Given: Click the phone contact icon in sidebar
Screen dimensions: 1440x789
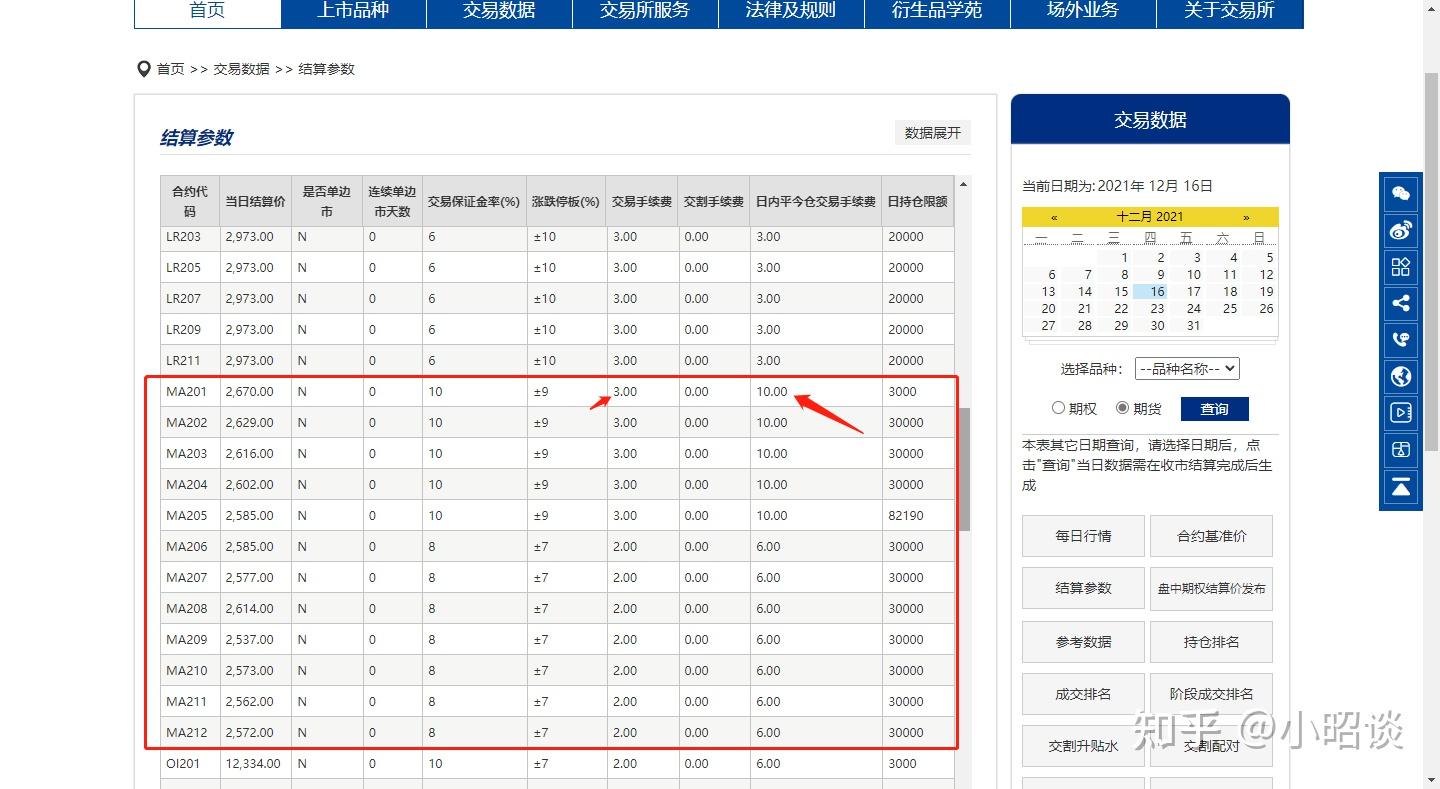Looking at the screenshot, I should [1400, 340].
